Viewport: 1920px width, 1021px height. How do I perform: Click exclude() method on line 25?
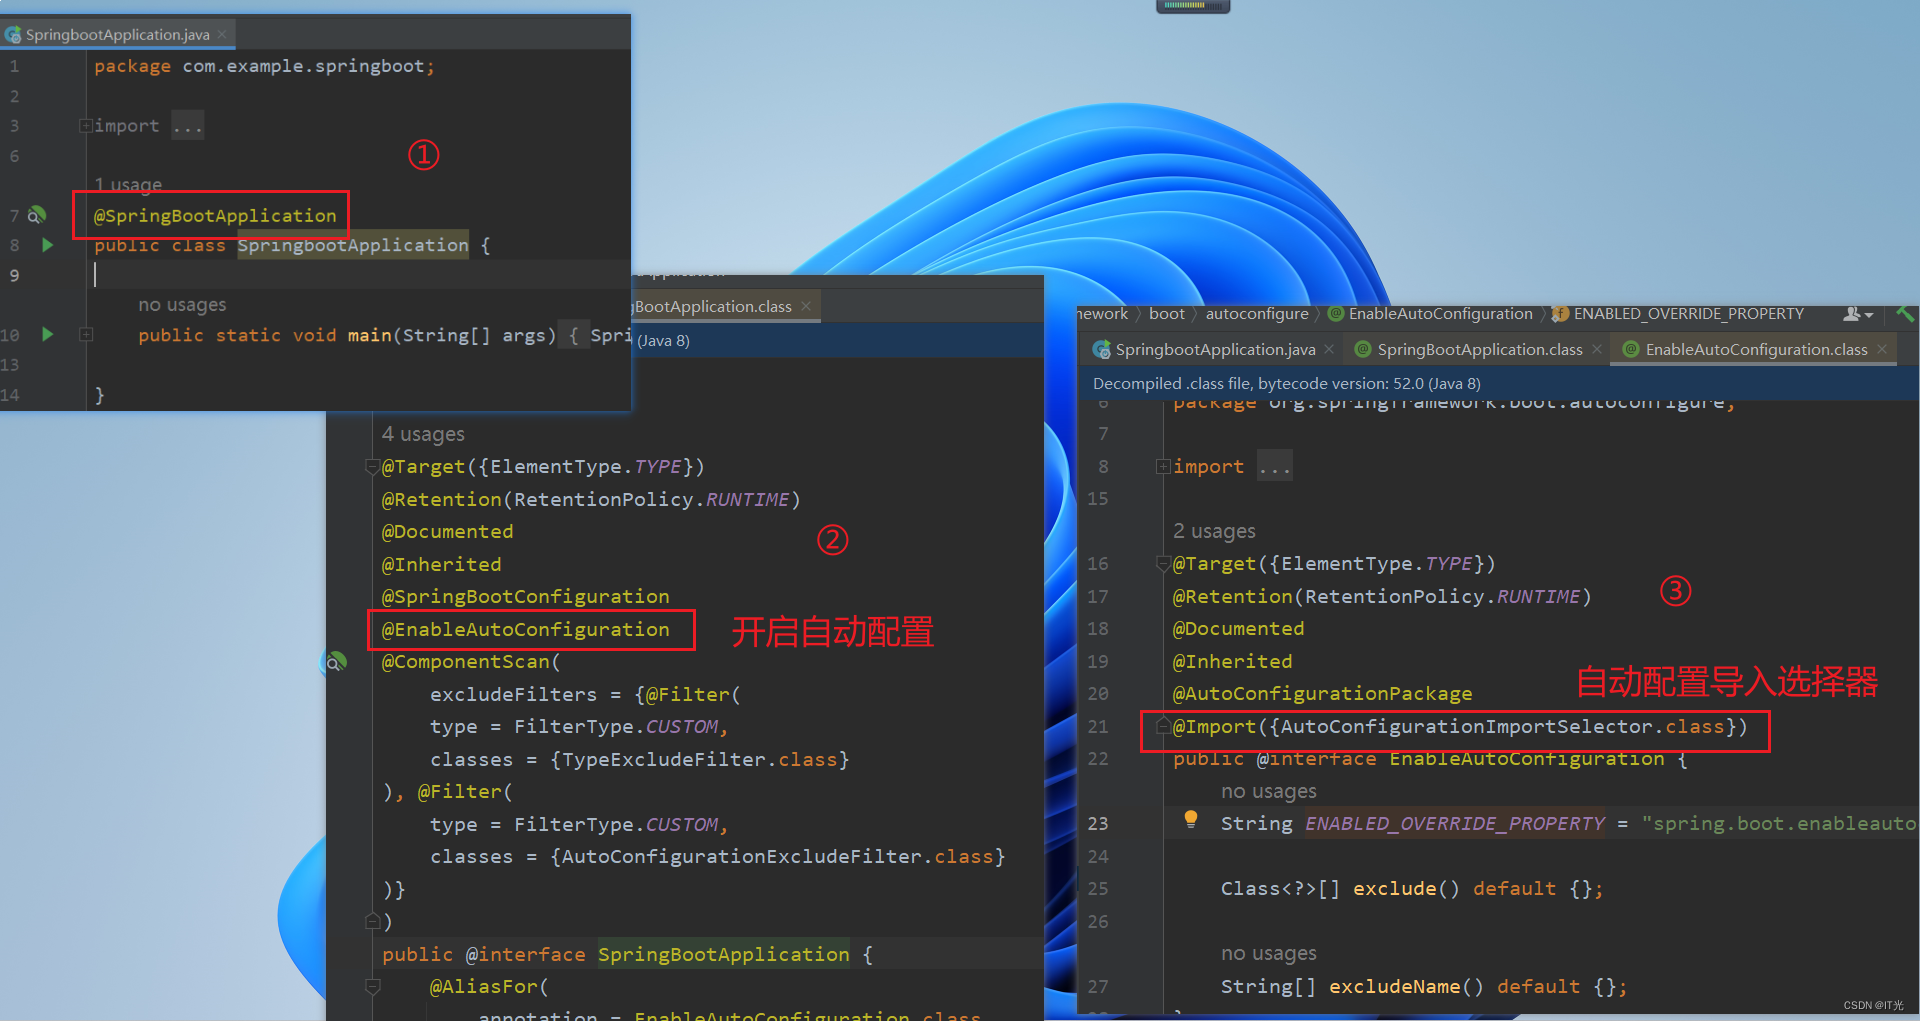(x=1406, y=889)
